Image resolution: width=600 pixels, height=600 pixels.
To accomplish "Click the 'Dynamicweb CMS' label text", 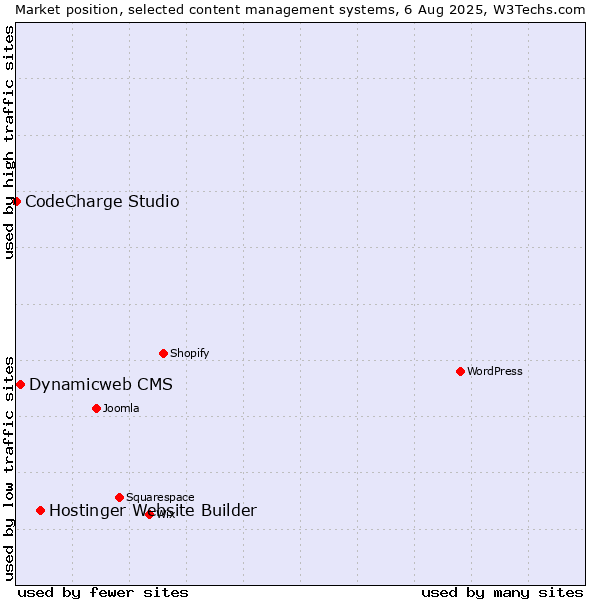I will (101, 384).
